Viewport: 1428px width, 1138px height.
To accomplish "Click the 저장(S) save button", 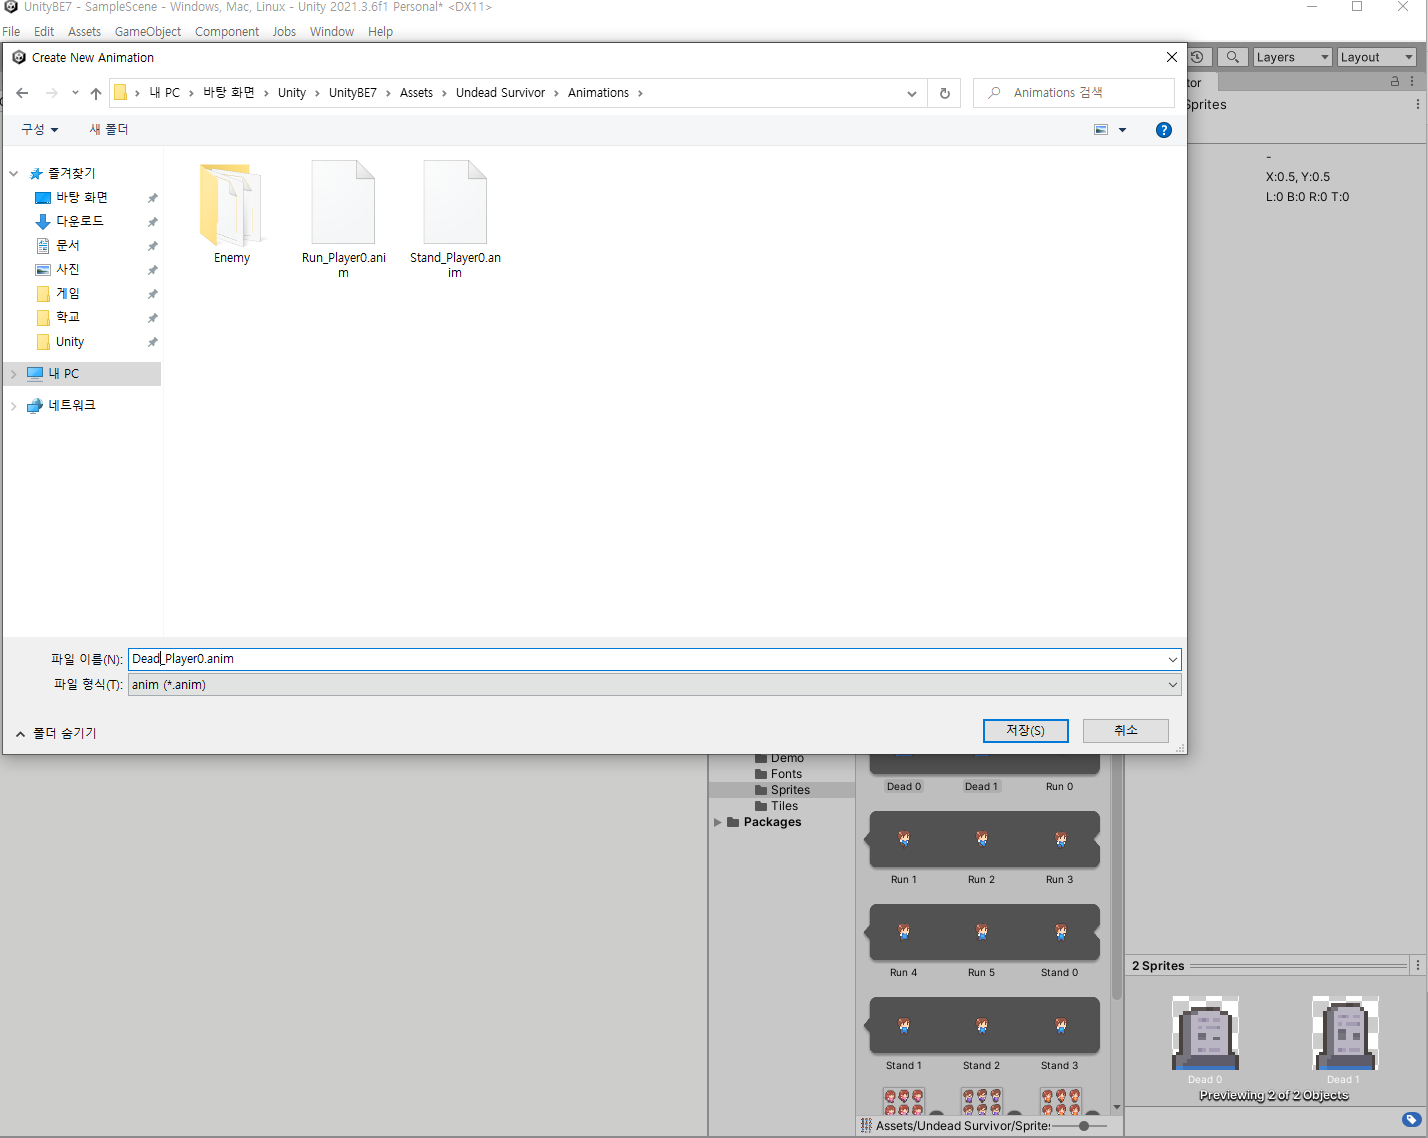I will pyautogui.click(x=1025, y=731).
